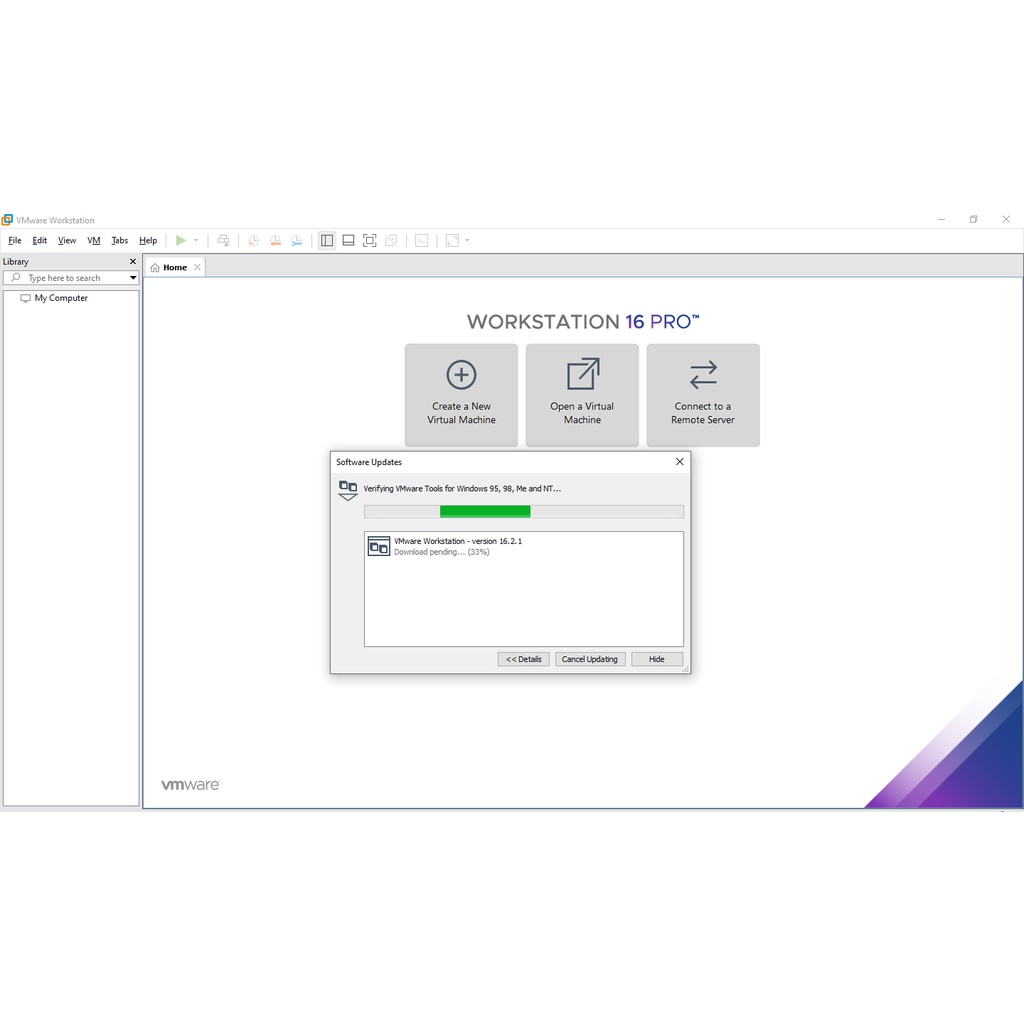Click the vmware logo at bottom left
This screenshot has width=1024, height=1024.
click(x=190, y=784)
